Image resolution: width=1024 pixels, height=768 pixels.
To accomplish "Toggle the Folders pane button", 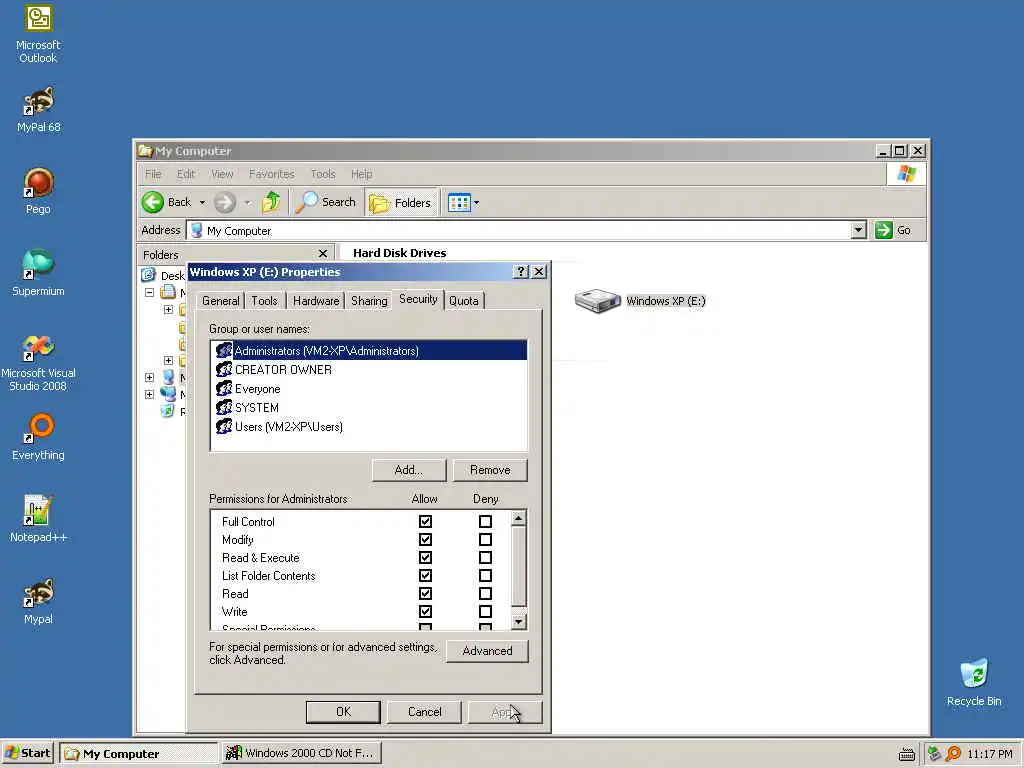I will pyautogui.click(x=401, y=203).
